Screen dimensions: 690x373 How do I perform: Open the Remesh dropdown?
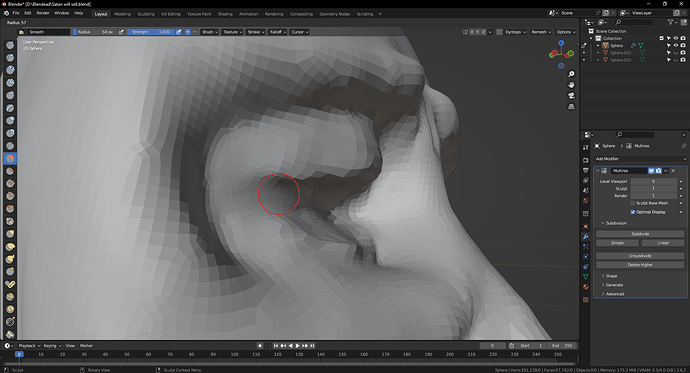541,32
